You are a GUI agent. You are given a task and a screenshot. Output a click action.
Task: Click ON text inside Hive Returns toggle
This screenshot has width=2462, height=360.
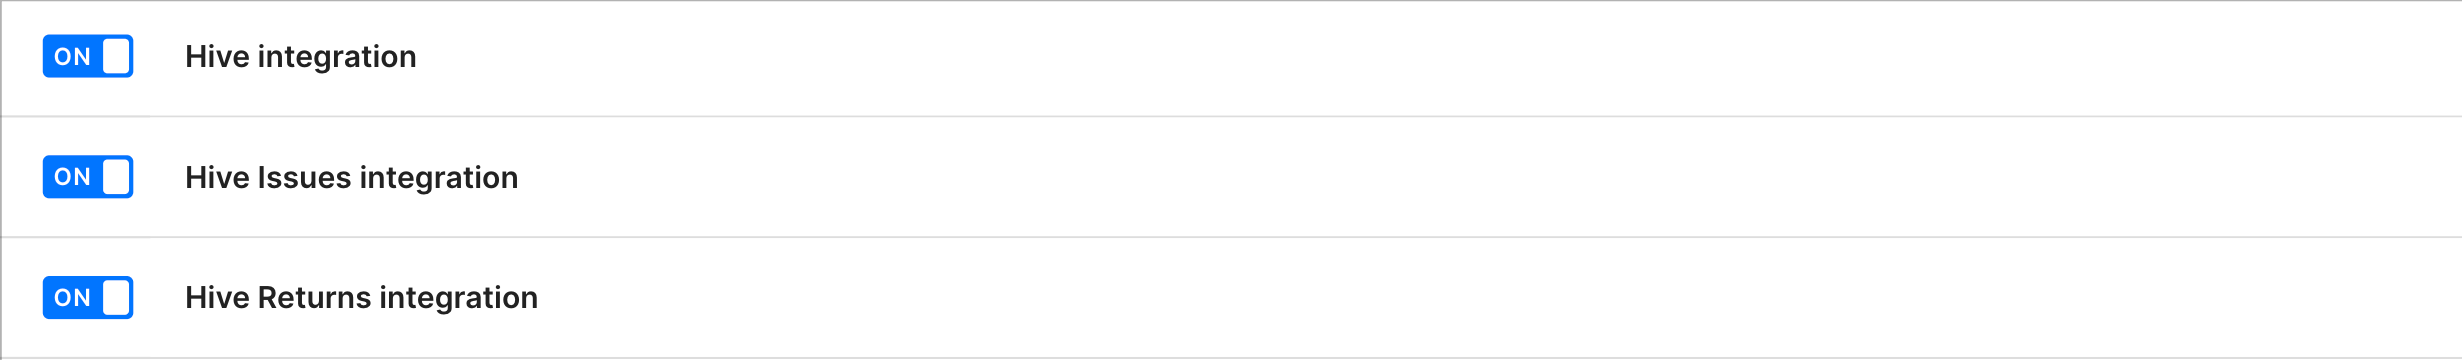point(72,298)
